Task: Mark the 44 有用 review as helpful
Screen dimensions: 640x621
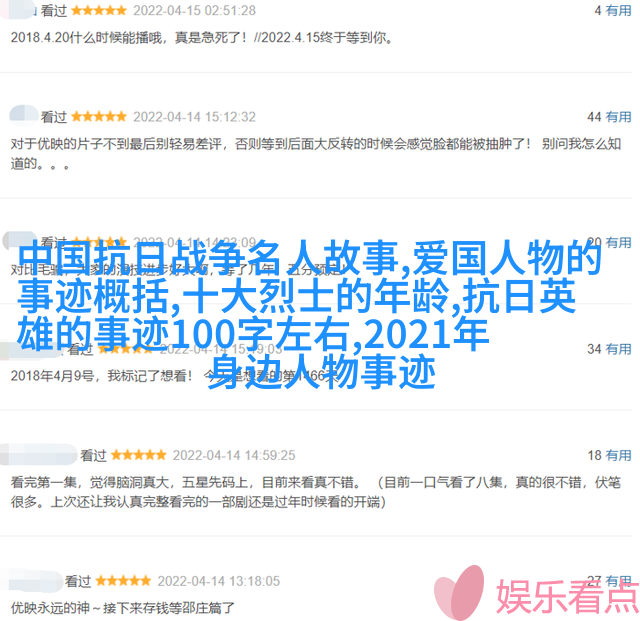Action: tap(609, 117)
